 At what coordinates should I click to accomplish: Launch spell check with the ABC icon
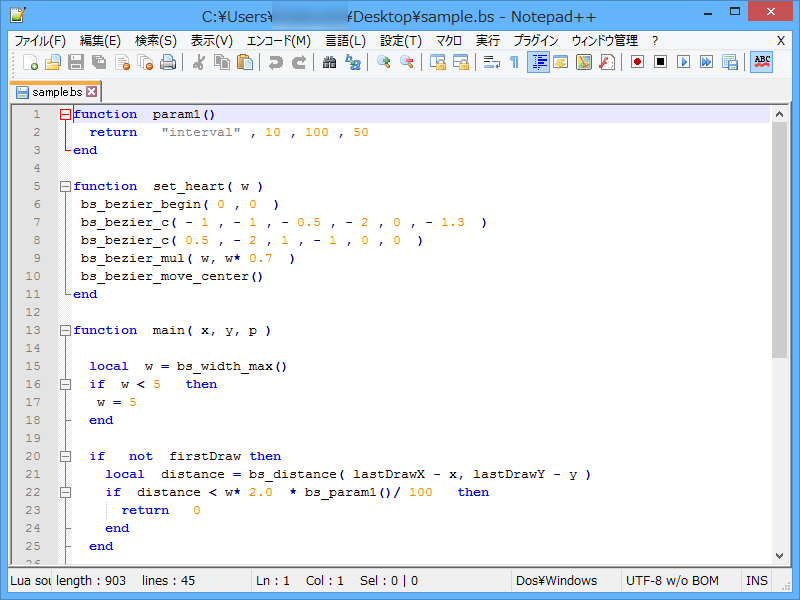point(762,61)
